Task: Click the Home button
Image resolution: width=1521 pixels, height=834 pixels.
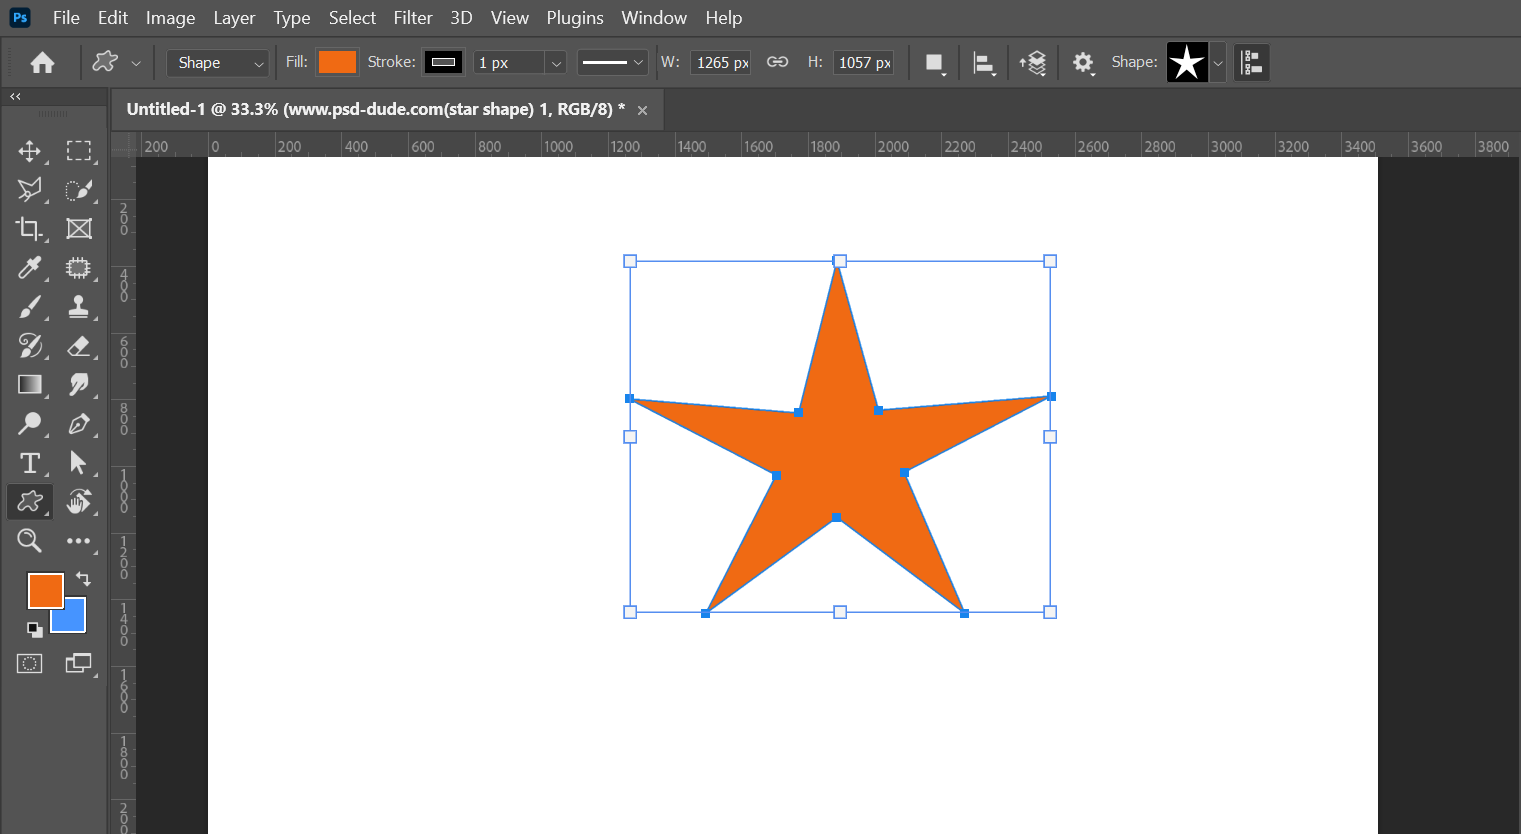Action: [42, 63]
